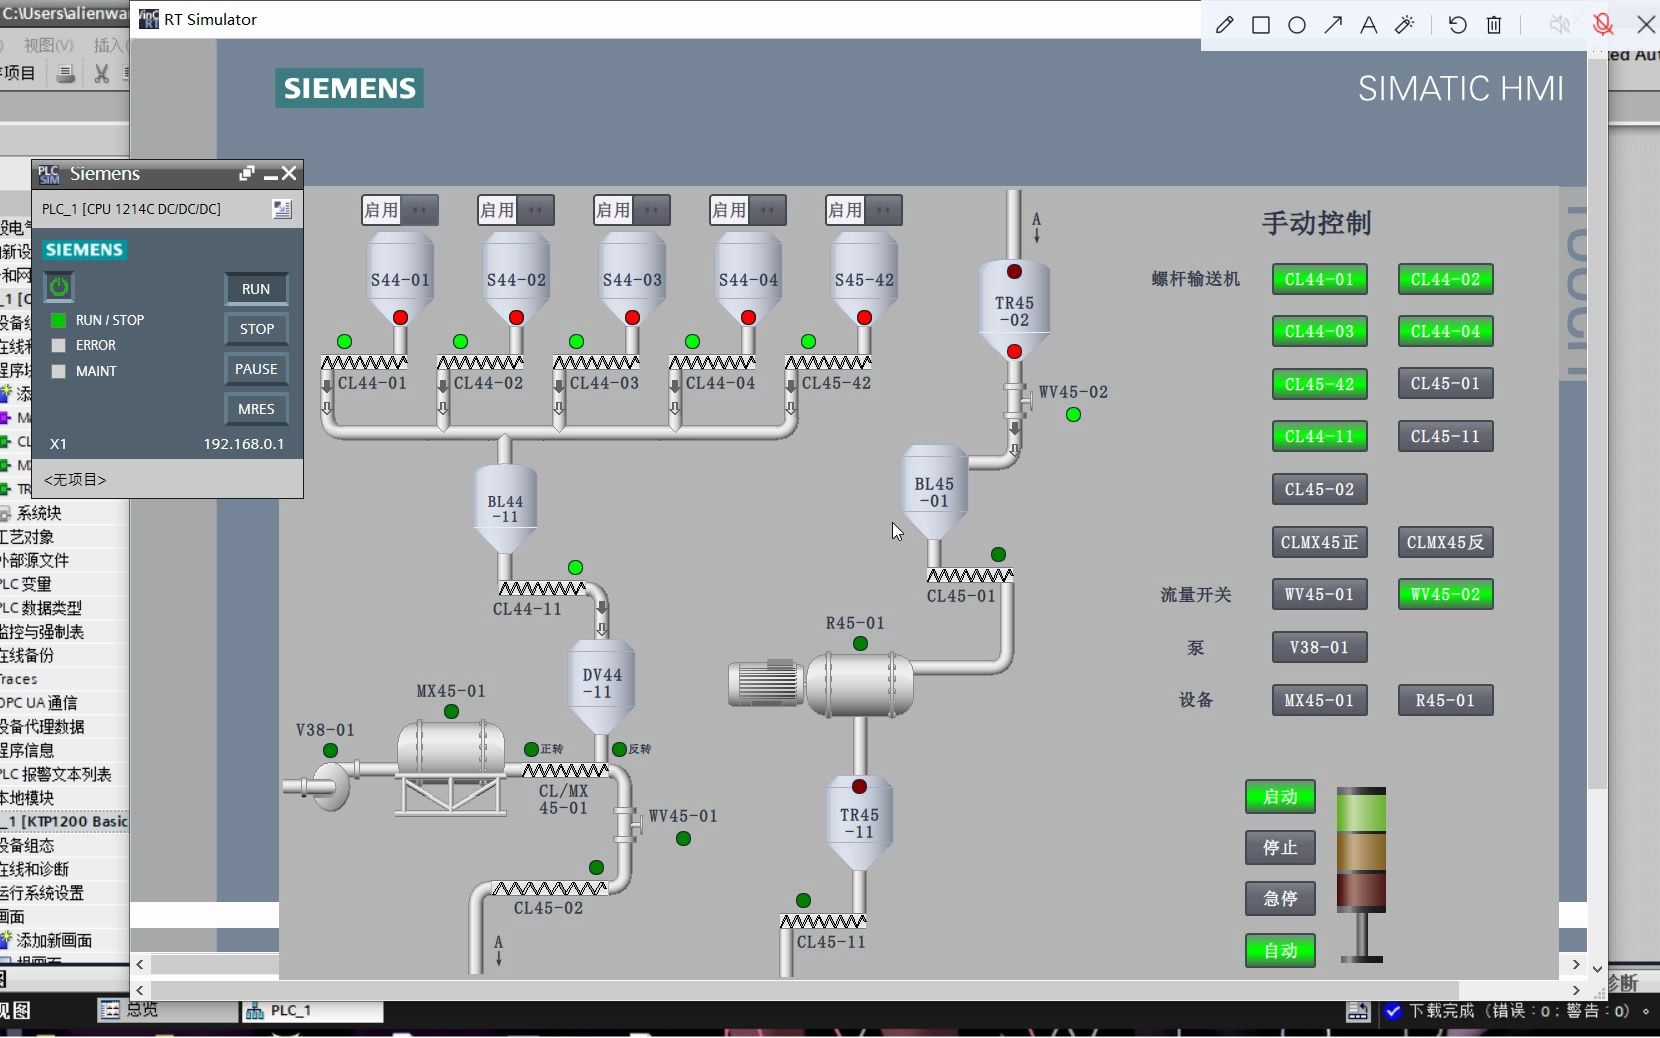Toggle the S44-03 启用 switch
Screen dimensions: 1660x1038
[x=631, y=210]
